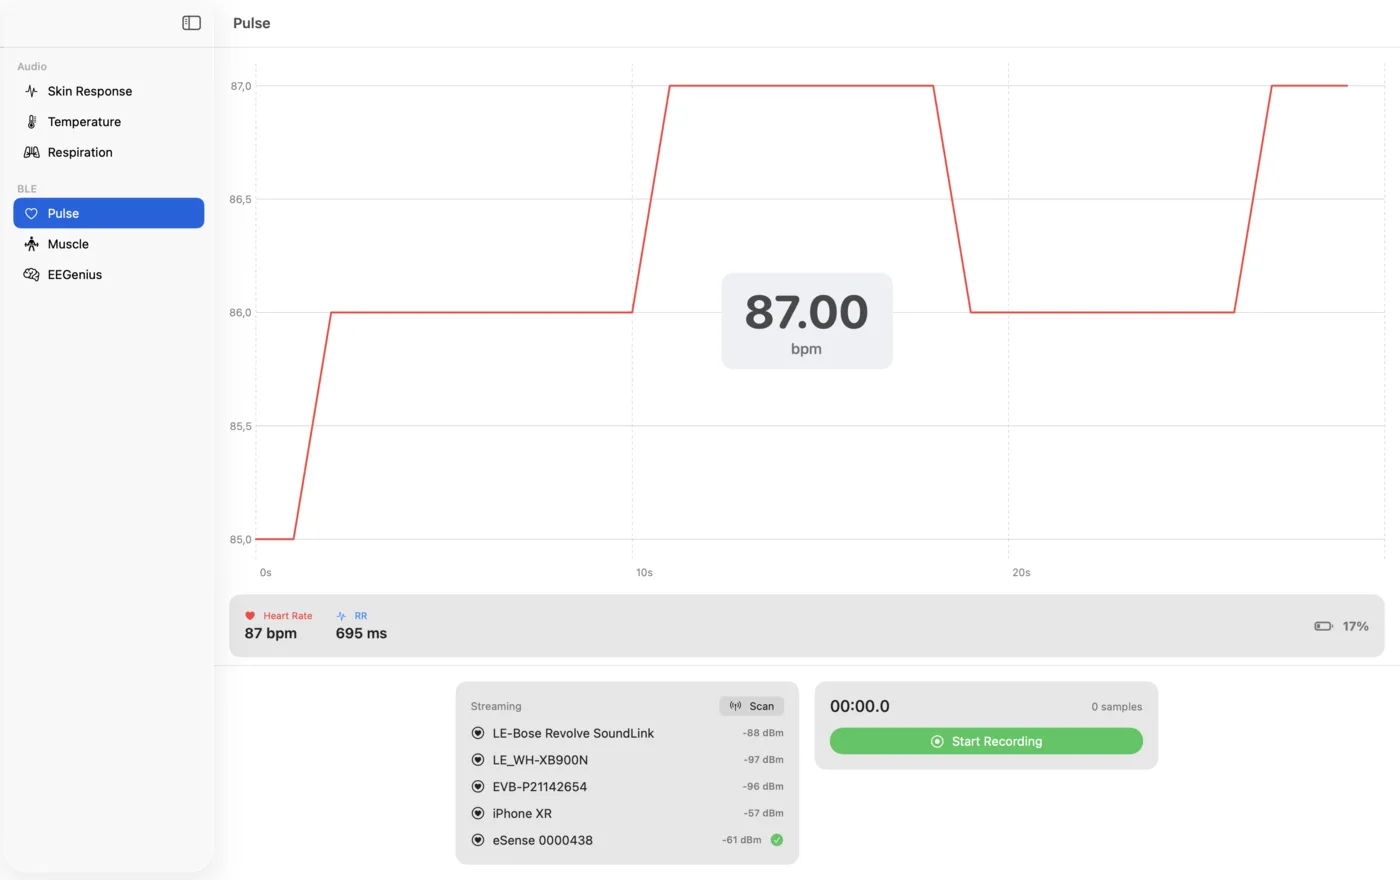Switch to the Pulse section

click(x=108, y=213)
